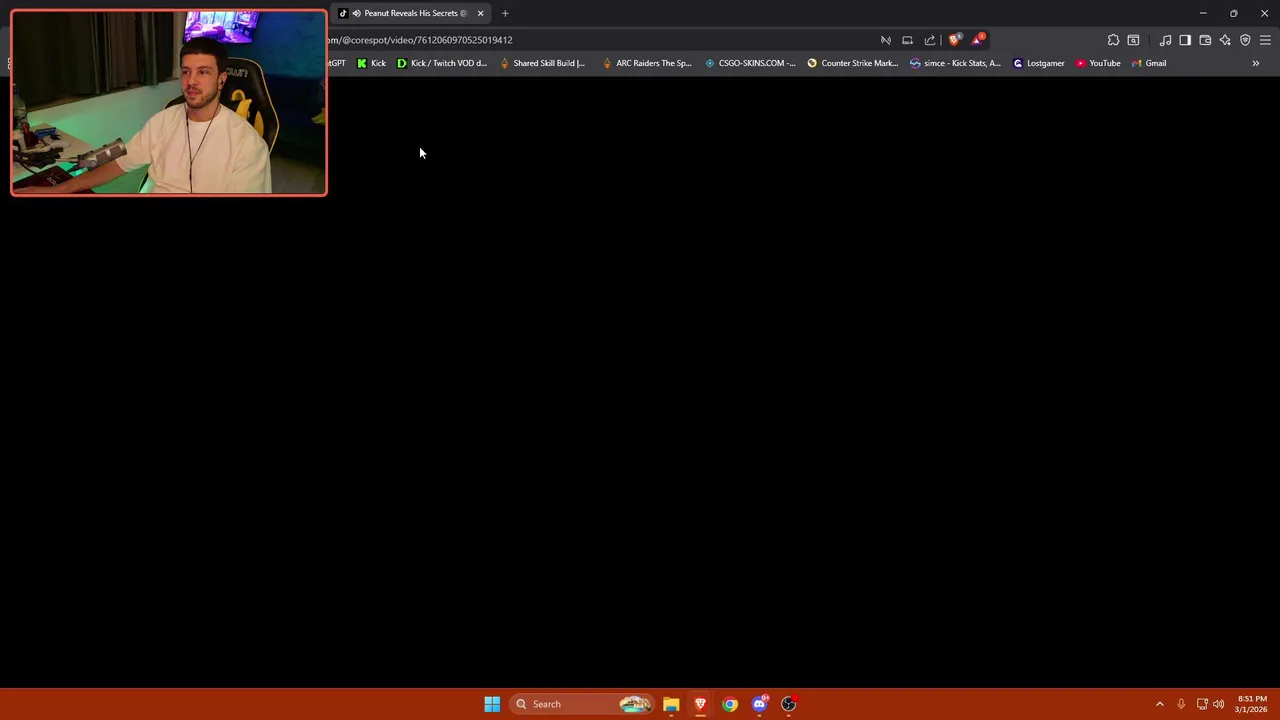Open OBS Studio from taskbar
This screenshot has height=720, width=1280.
(788, 704)
